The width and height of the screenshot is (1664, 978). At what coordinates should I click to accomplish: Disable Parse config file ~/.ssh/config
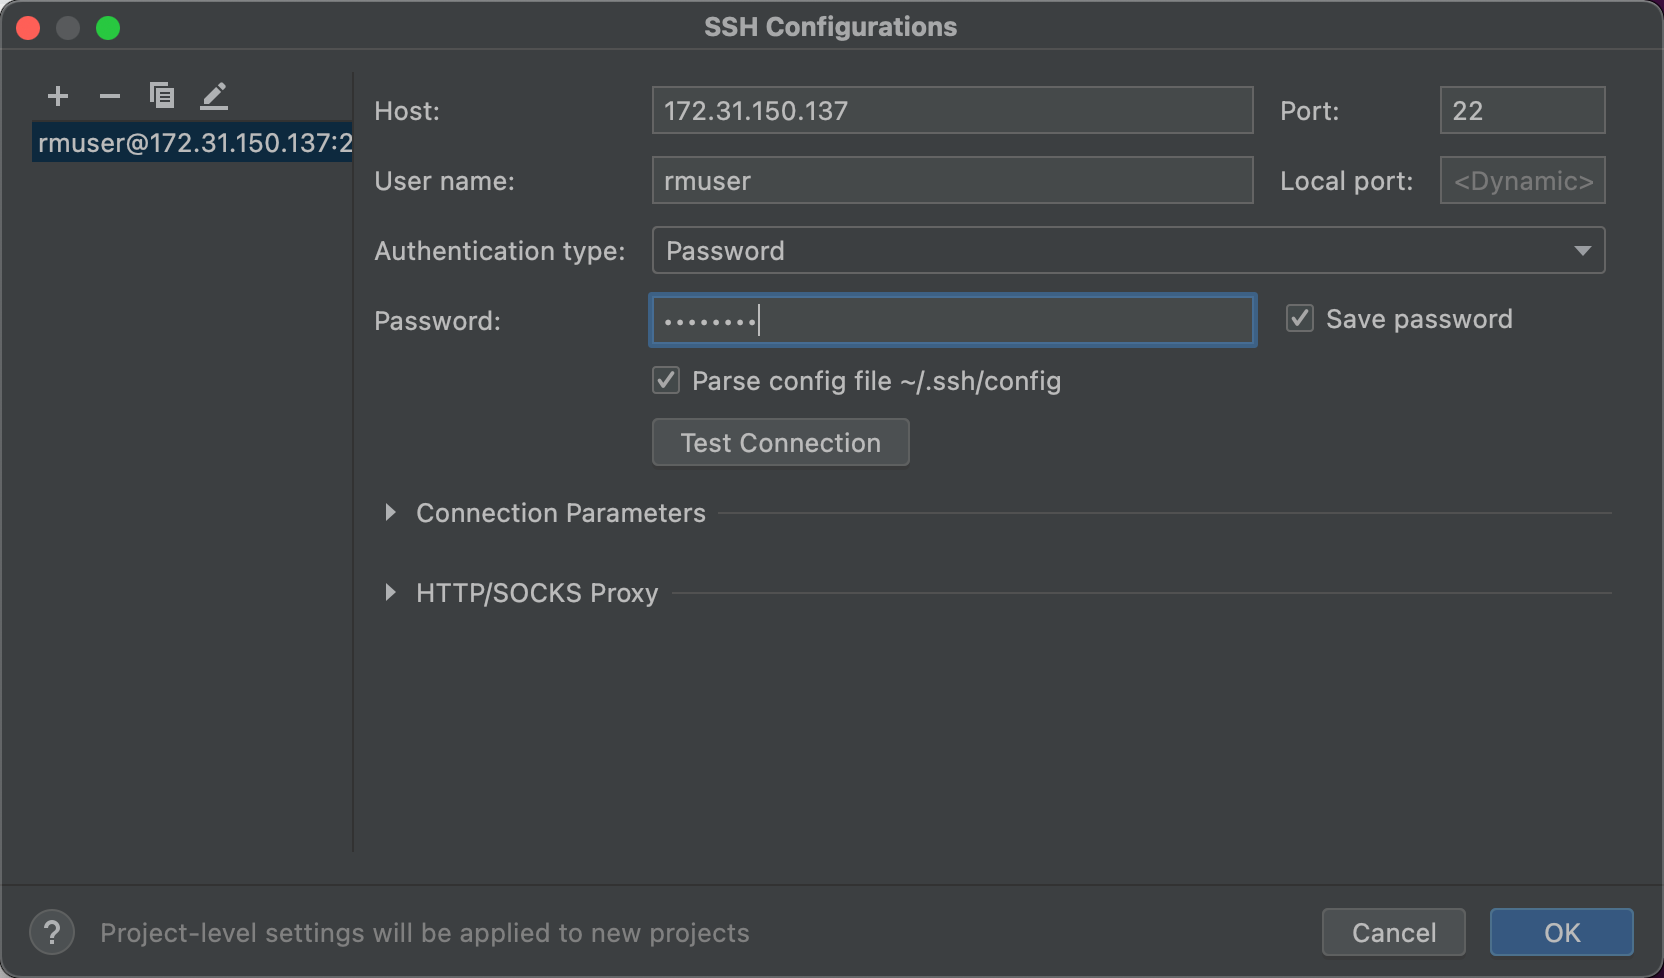(x=665, y=380)
